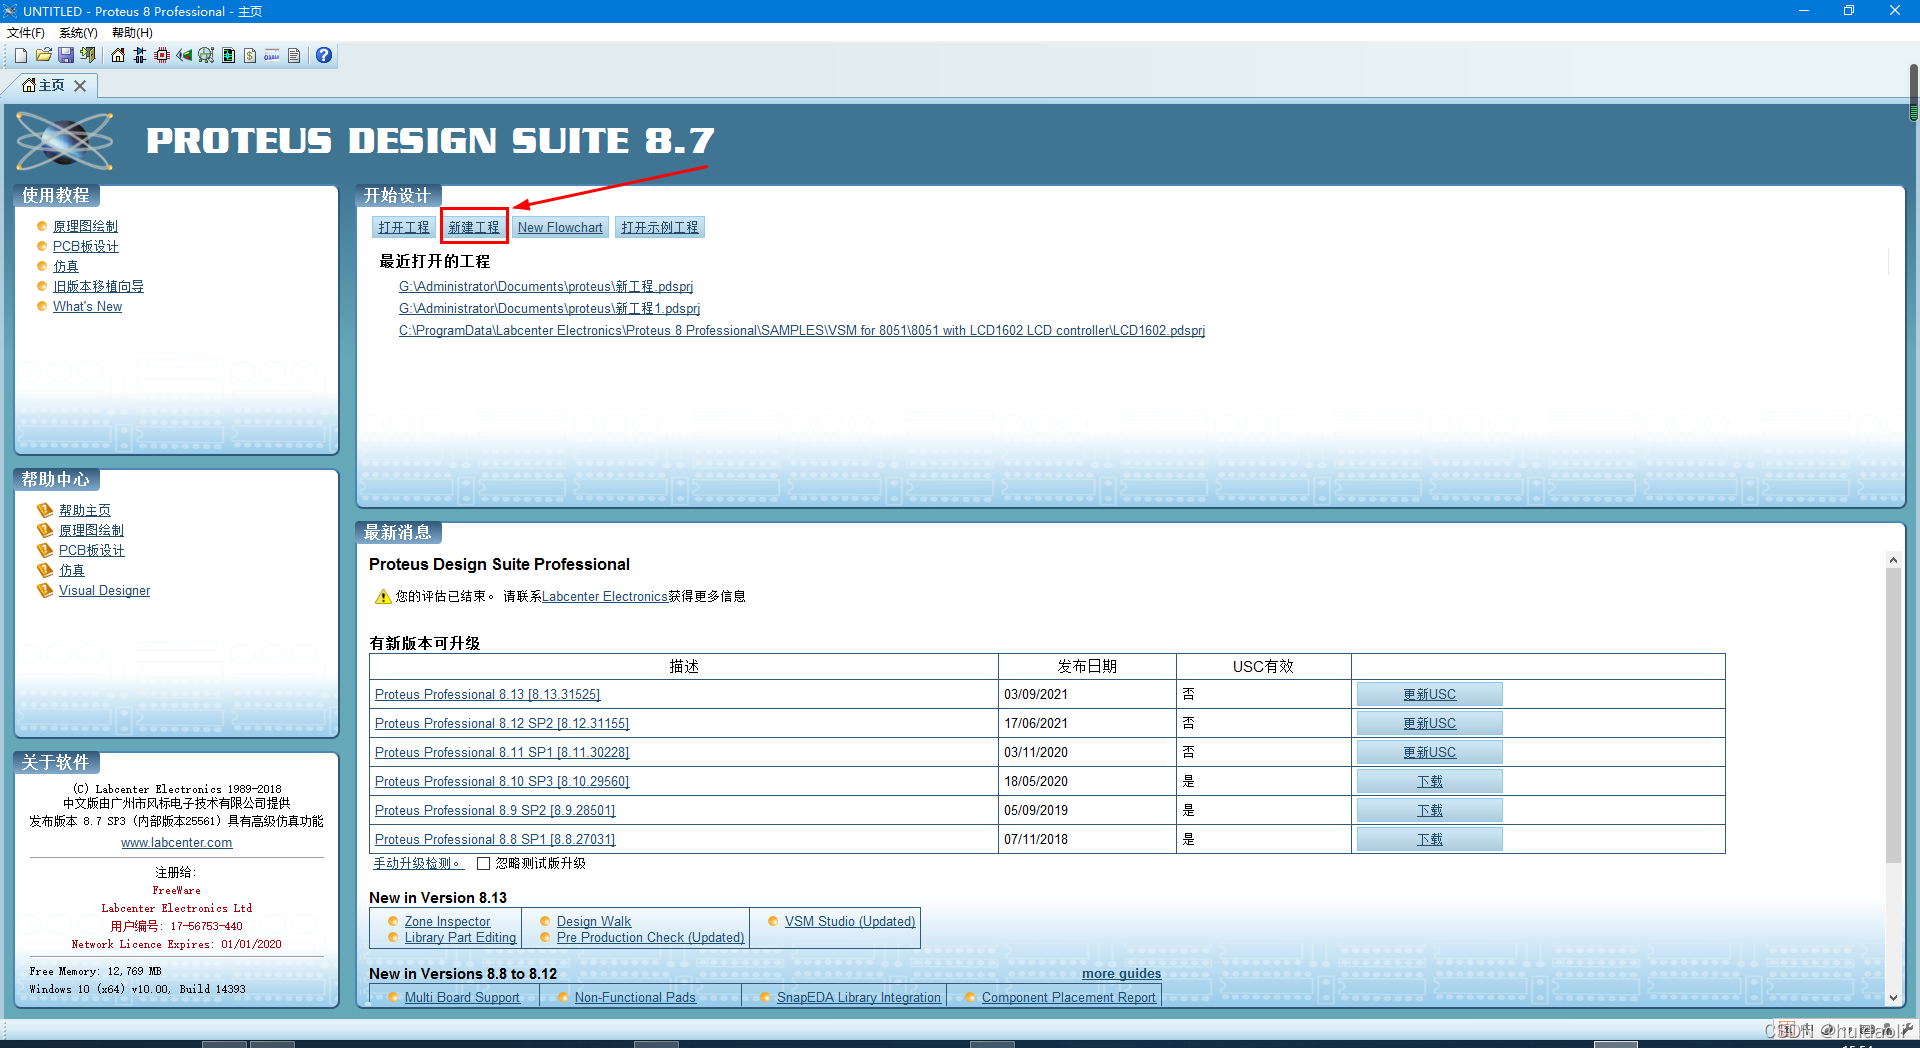This screenshot has height=1048, width=1920.
Task: Click the more guides link
Action: [1121, 974]
